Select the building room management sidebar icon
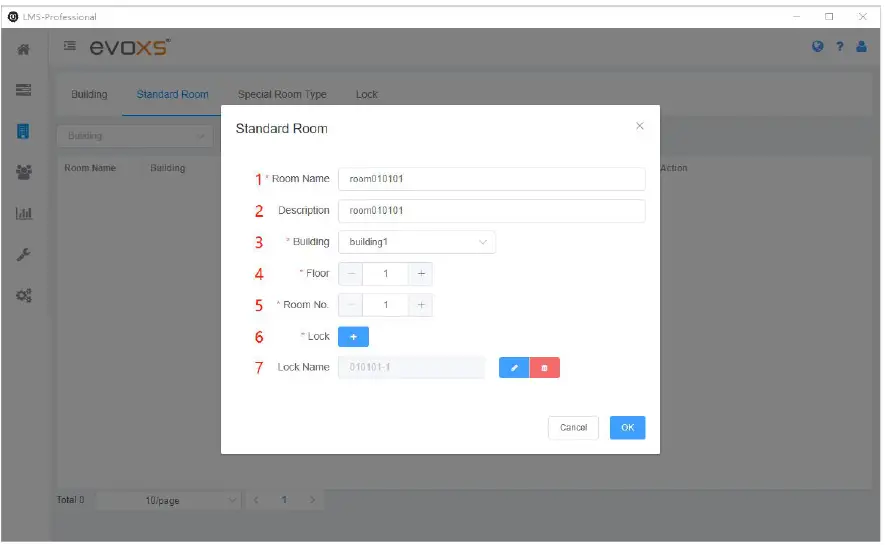Image resolution: width=888 pixels, height=553 pixels. (x=23, y=131)
